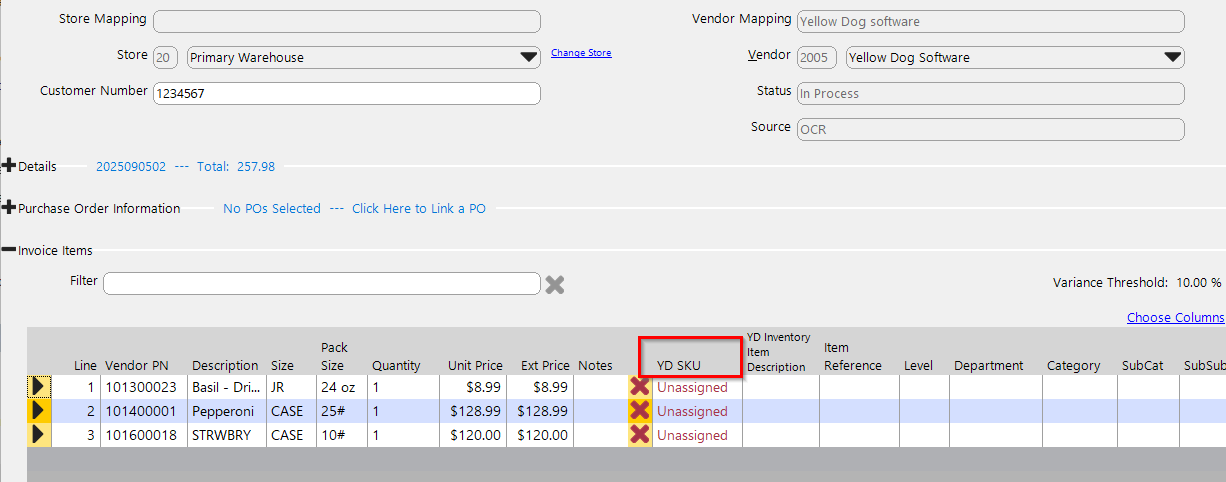
Task: Click the YD SKU column header
Action: pyautogui.click(x=679, y=366)
